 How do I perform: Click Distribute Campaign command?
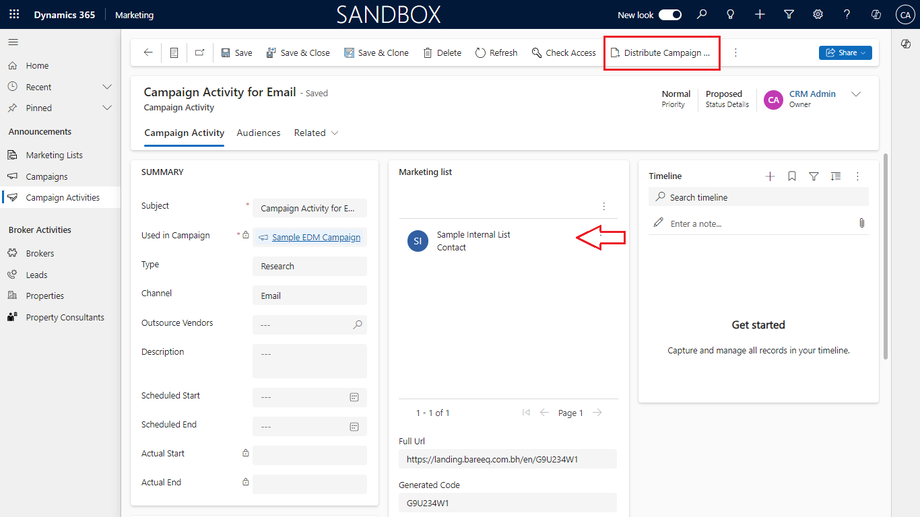coord(661,53)
